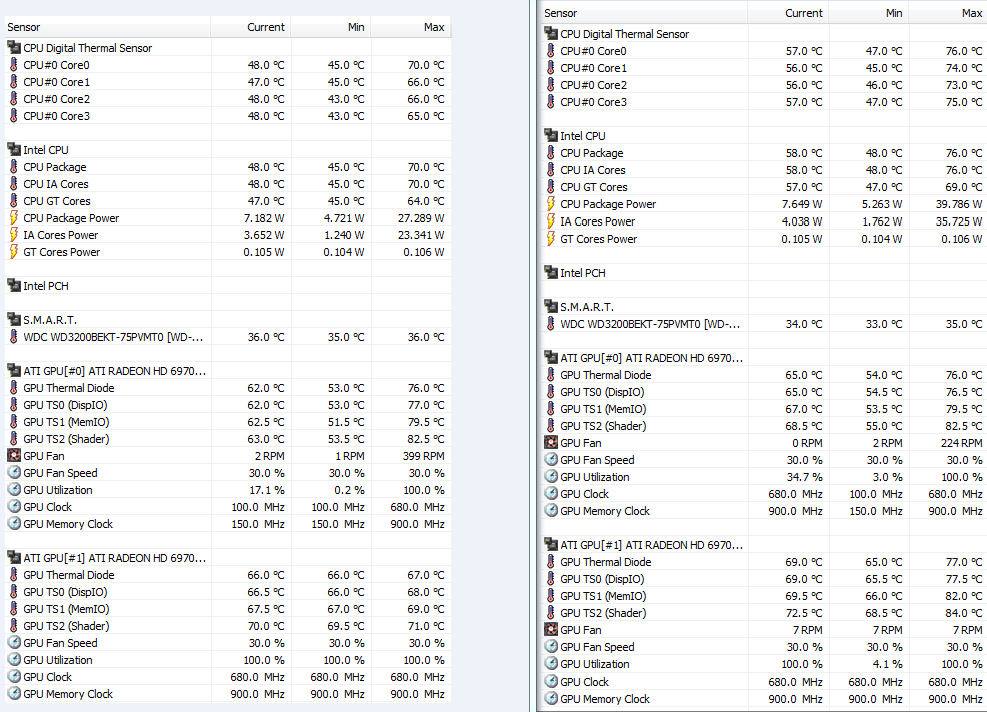Click the thermometer icon for the WDC drive showing 36.0 °C
987x712 pixels.
[x=14, y=337]
